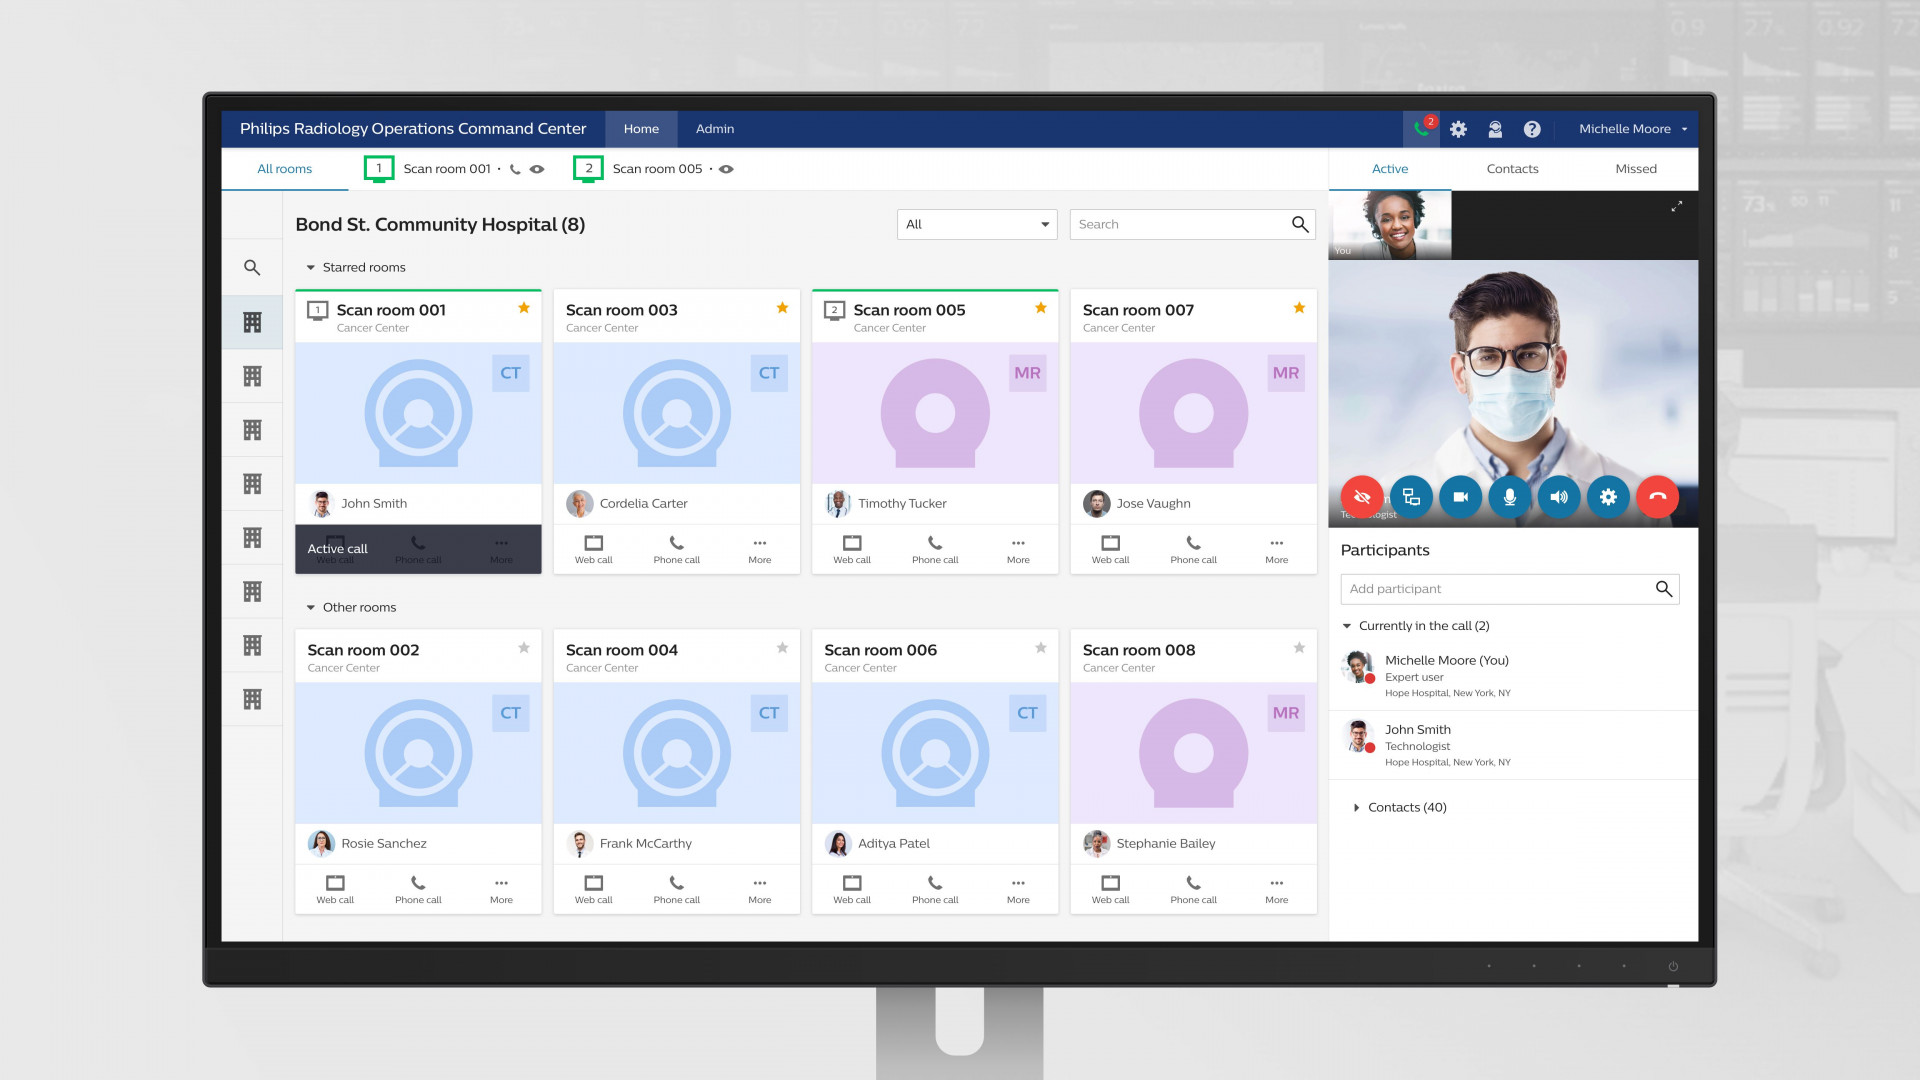Image resolution: width=1920 pixels, height=1080 pixels.
Task: Unstar Scan room 003
Action: click(x=782, y=308)
